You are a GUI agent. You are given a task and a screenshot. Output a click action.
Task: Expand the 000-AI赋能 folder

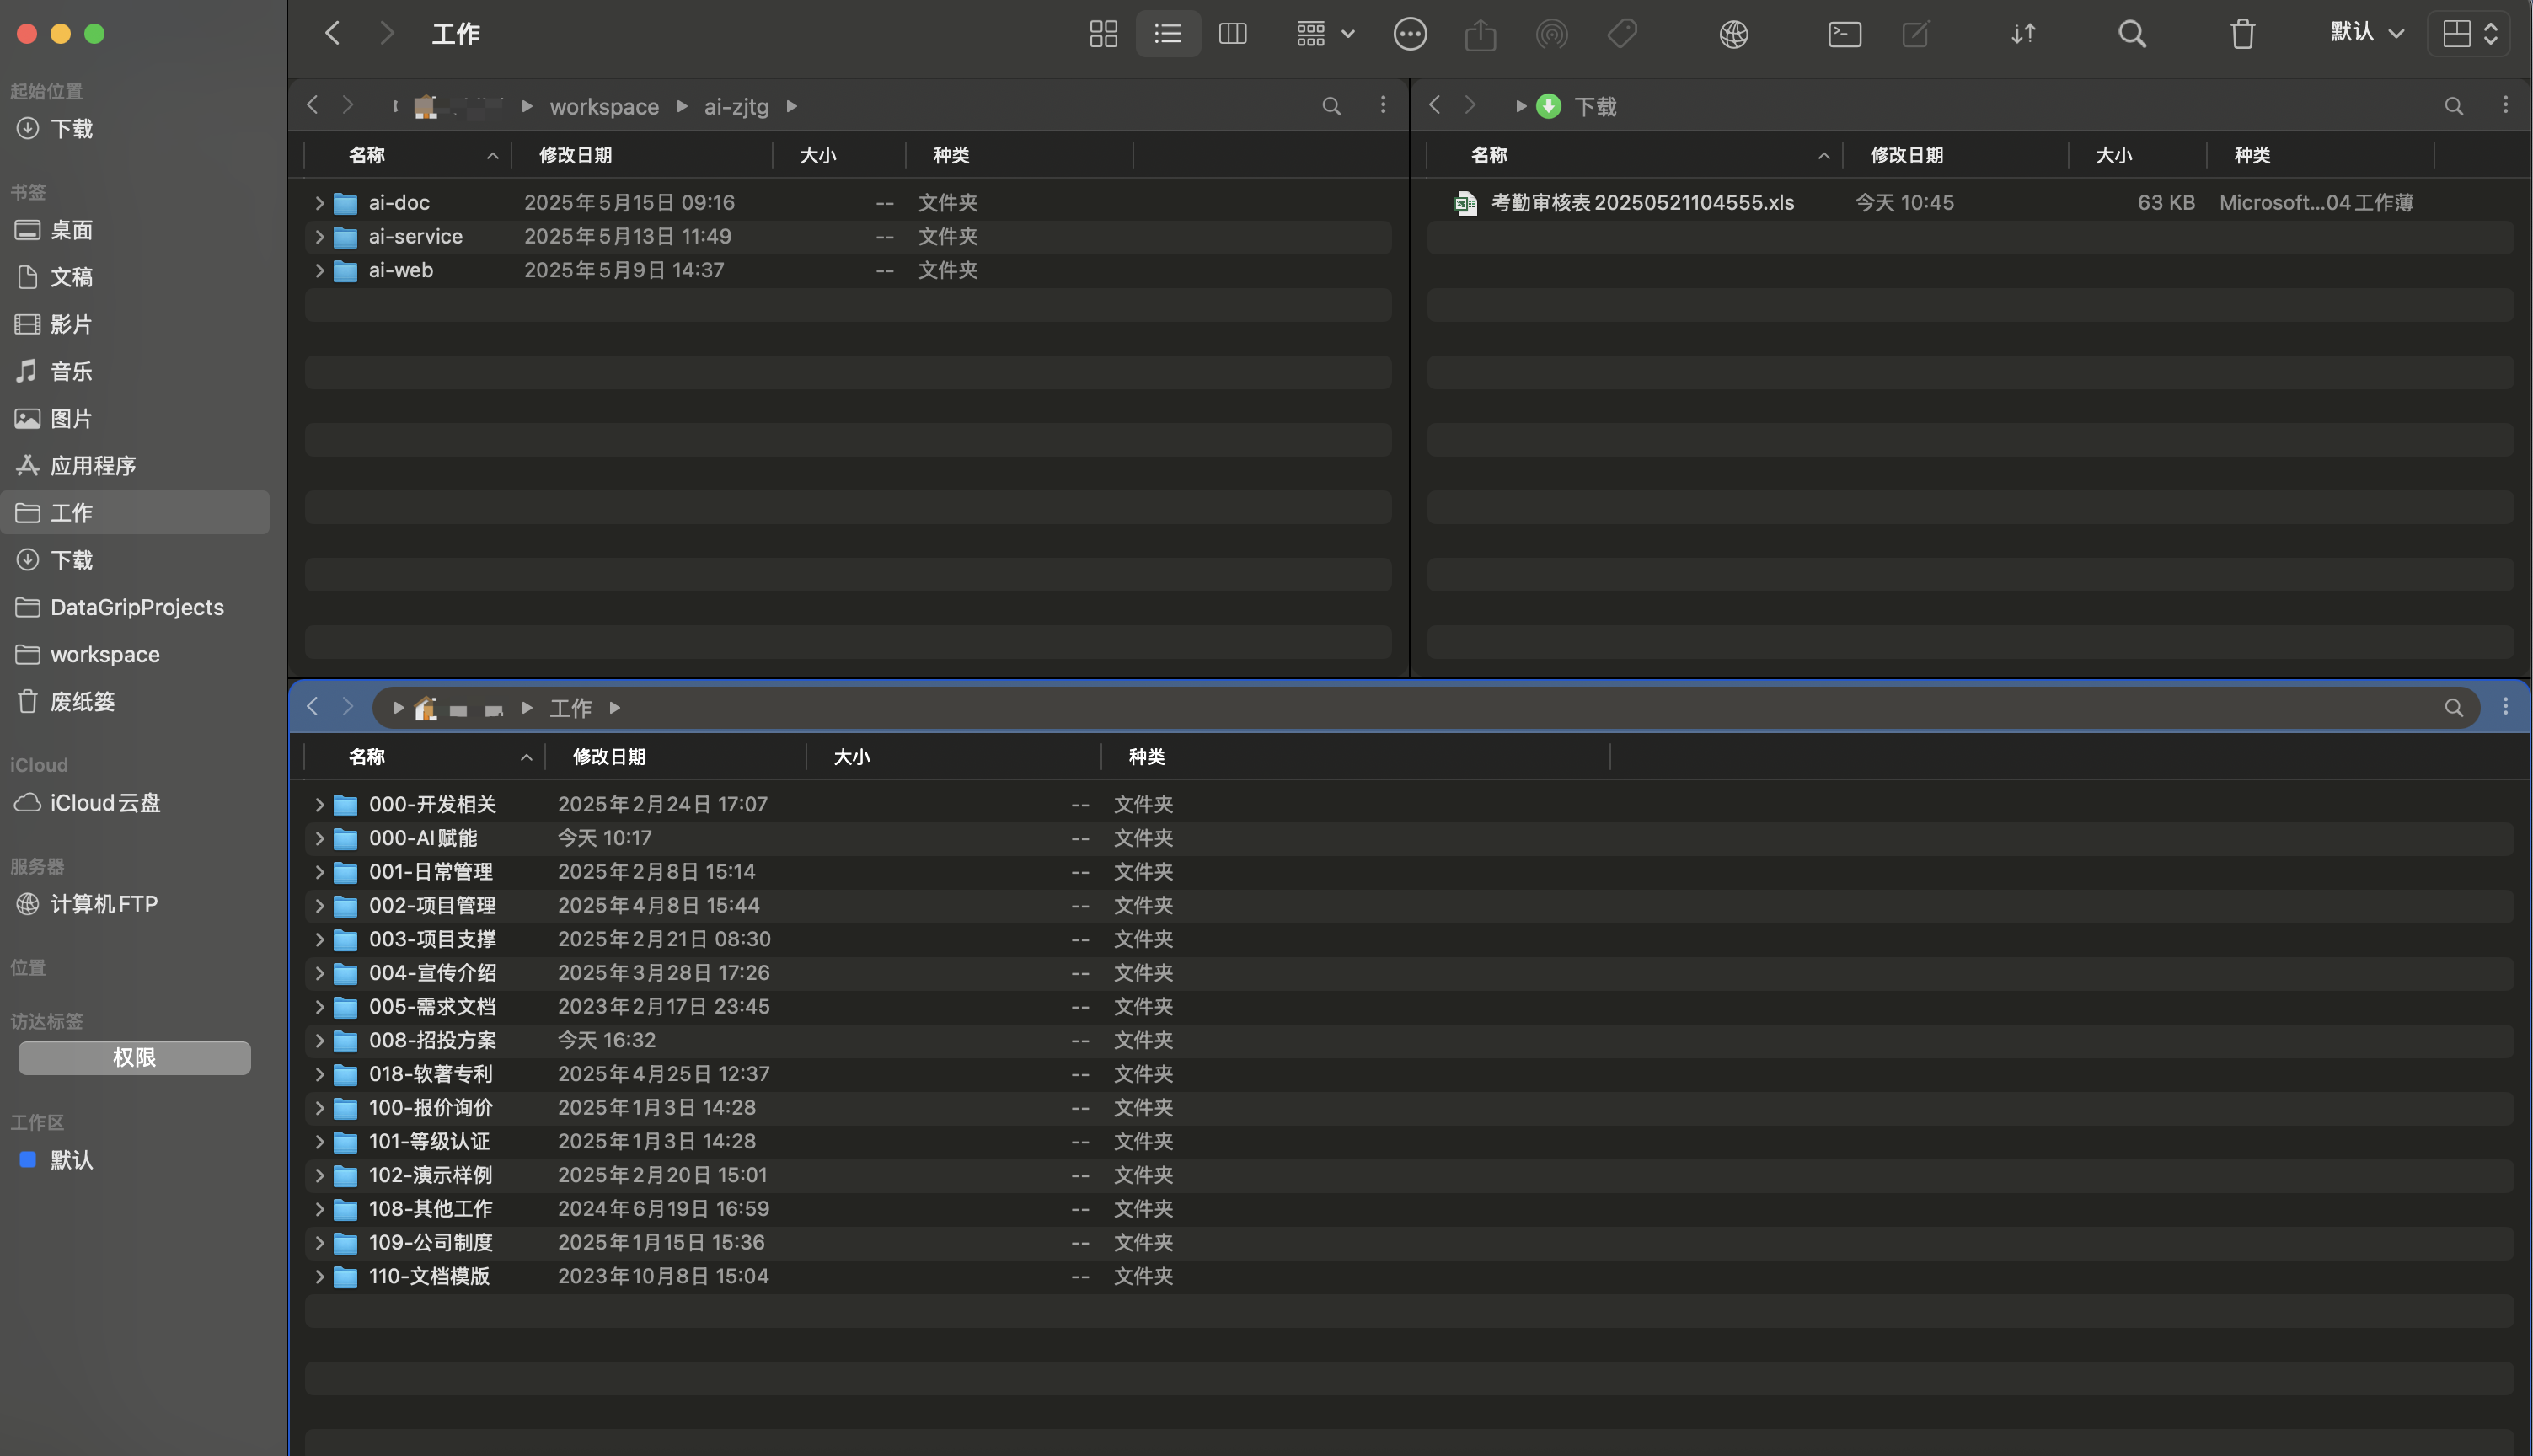[x=319, y=838]
